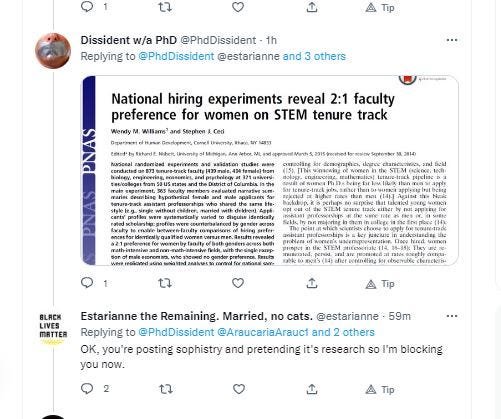Tip the Dissident w/a PhD author
Image resolution: width=501 pixels, height=419 pixels.
[380, 284]
